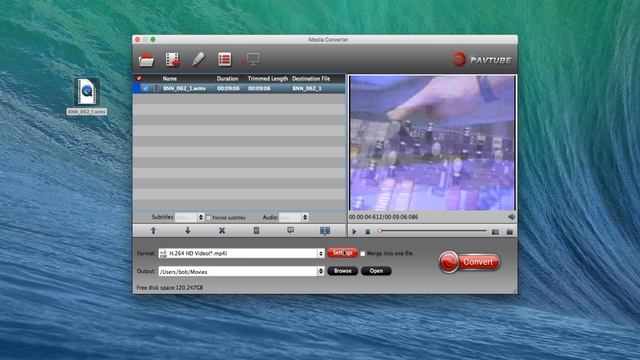Click the monitor display toolbar icon

[x=253, y=60]
